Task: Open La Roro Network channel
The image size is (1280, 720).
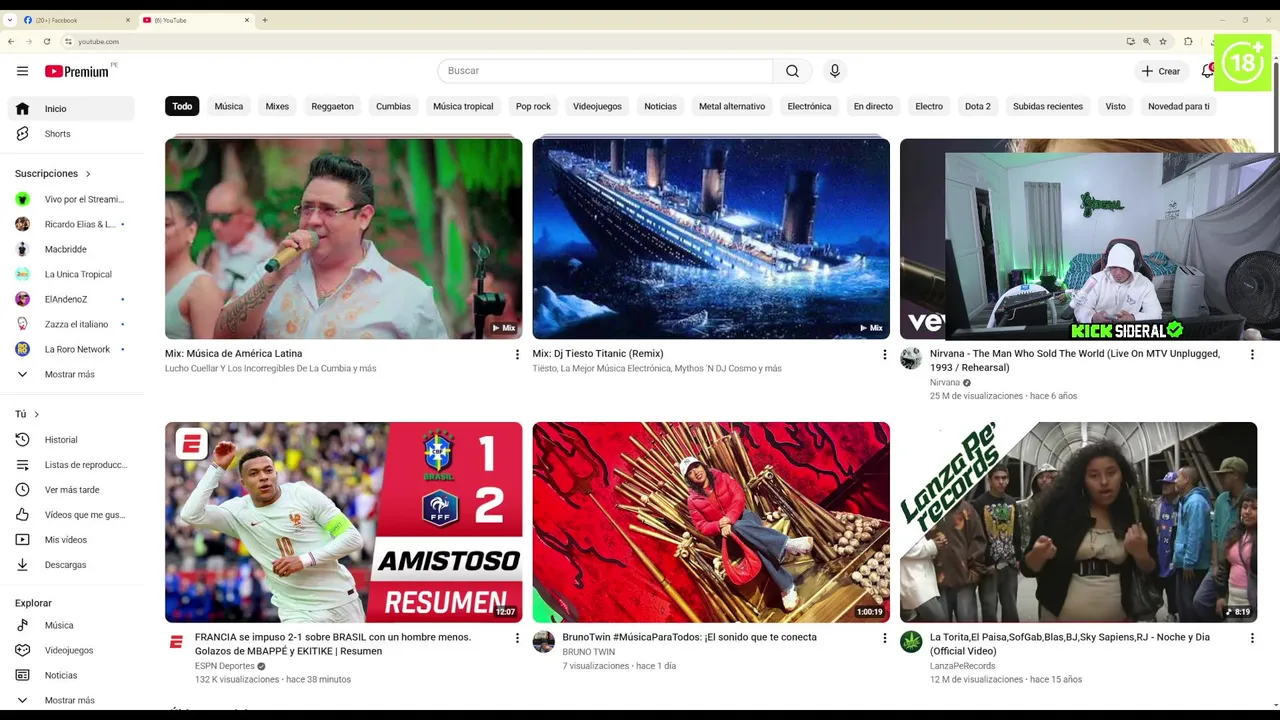Action: [x=70, y=349]
